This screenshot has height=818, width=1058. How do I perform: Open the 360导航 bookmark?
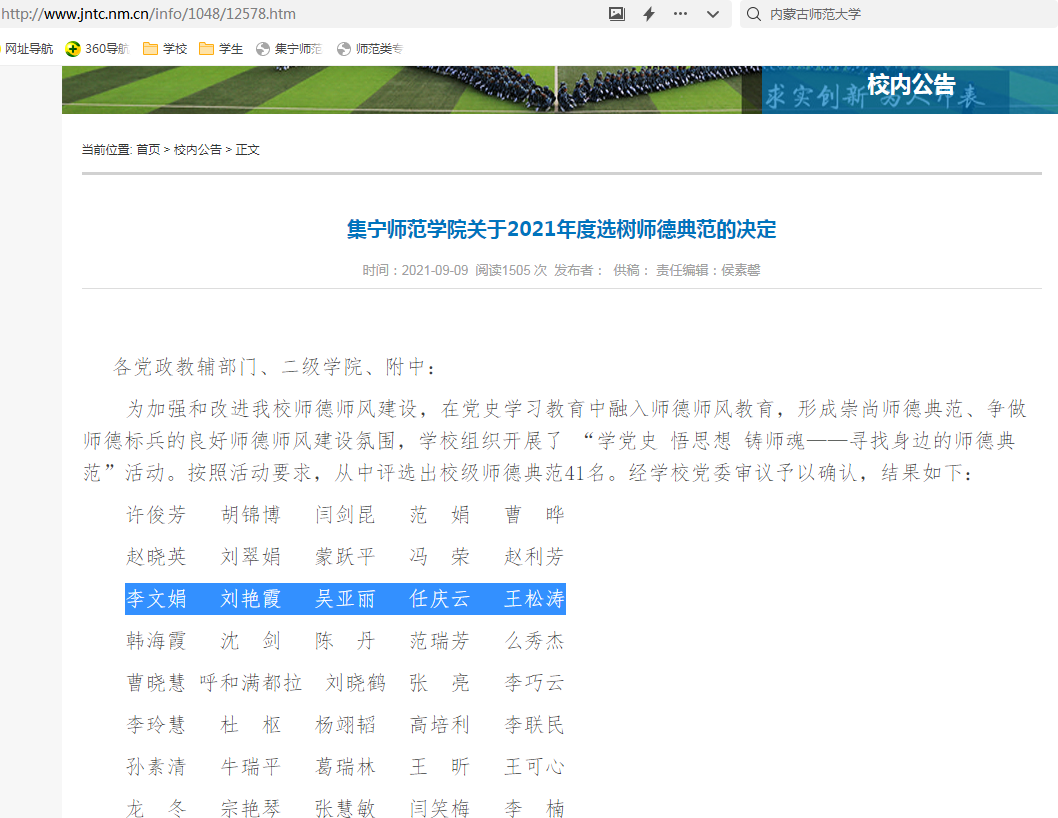point(97,49)
